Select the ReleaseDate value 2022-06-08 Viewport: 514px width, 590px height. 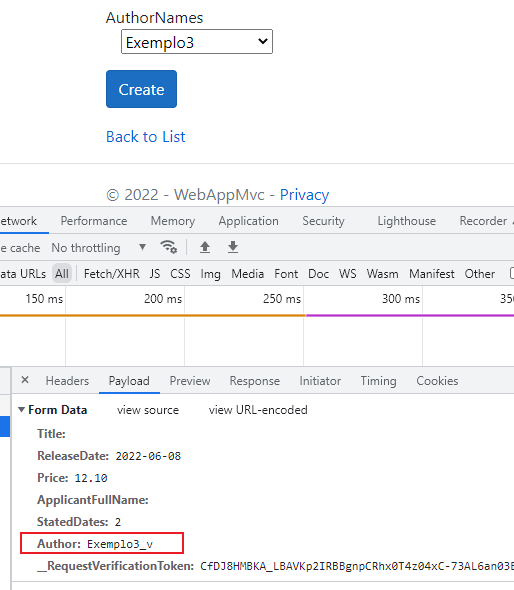click(x=148, y=456)
